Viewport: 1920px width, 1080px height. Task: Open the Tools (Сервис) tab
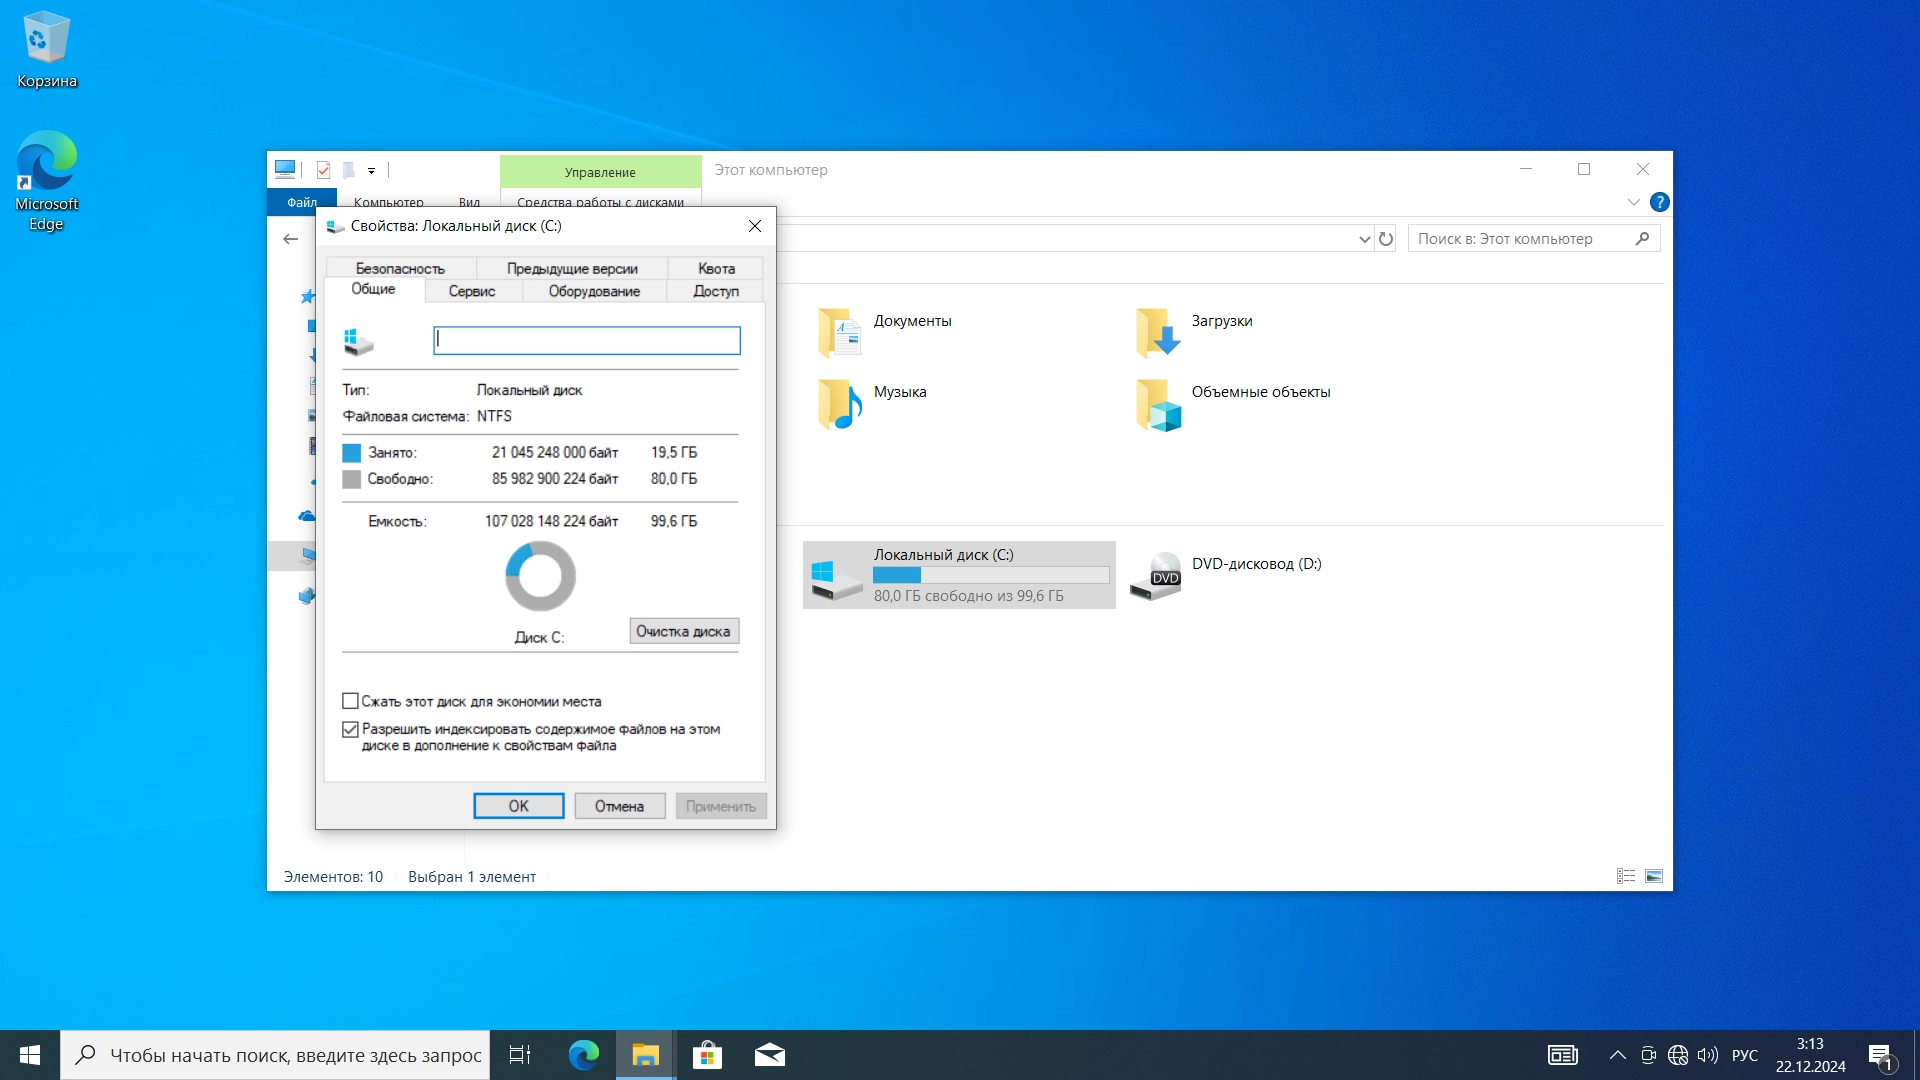(472, 291)
